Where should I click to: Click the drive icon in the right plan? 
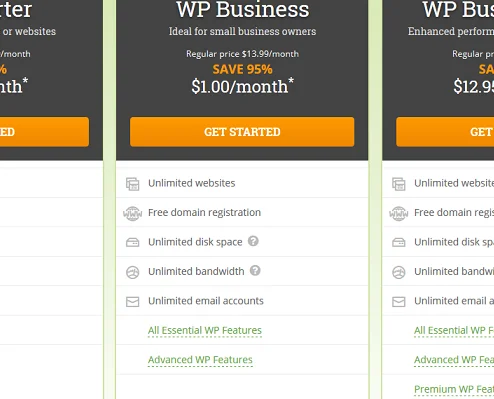click(x=398, y=242)
